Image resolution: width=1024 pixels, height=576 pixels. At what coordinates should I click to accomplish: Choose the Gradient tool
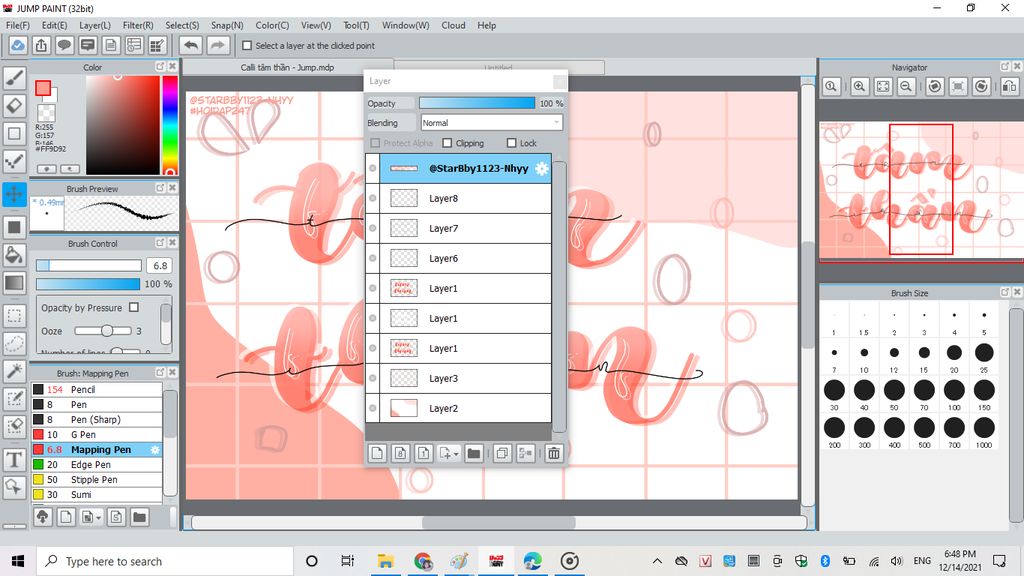tap(14, 283)
